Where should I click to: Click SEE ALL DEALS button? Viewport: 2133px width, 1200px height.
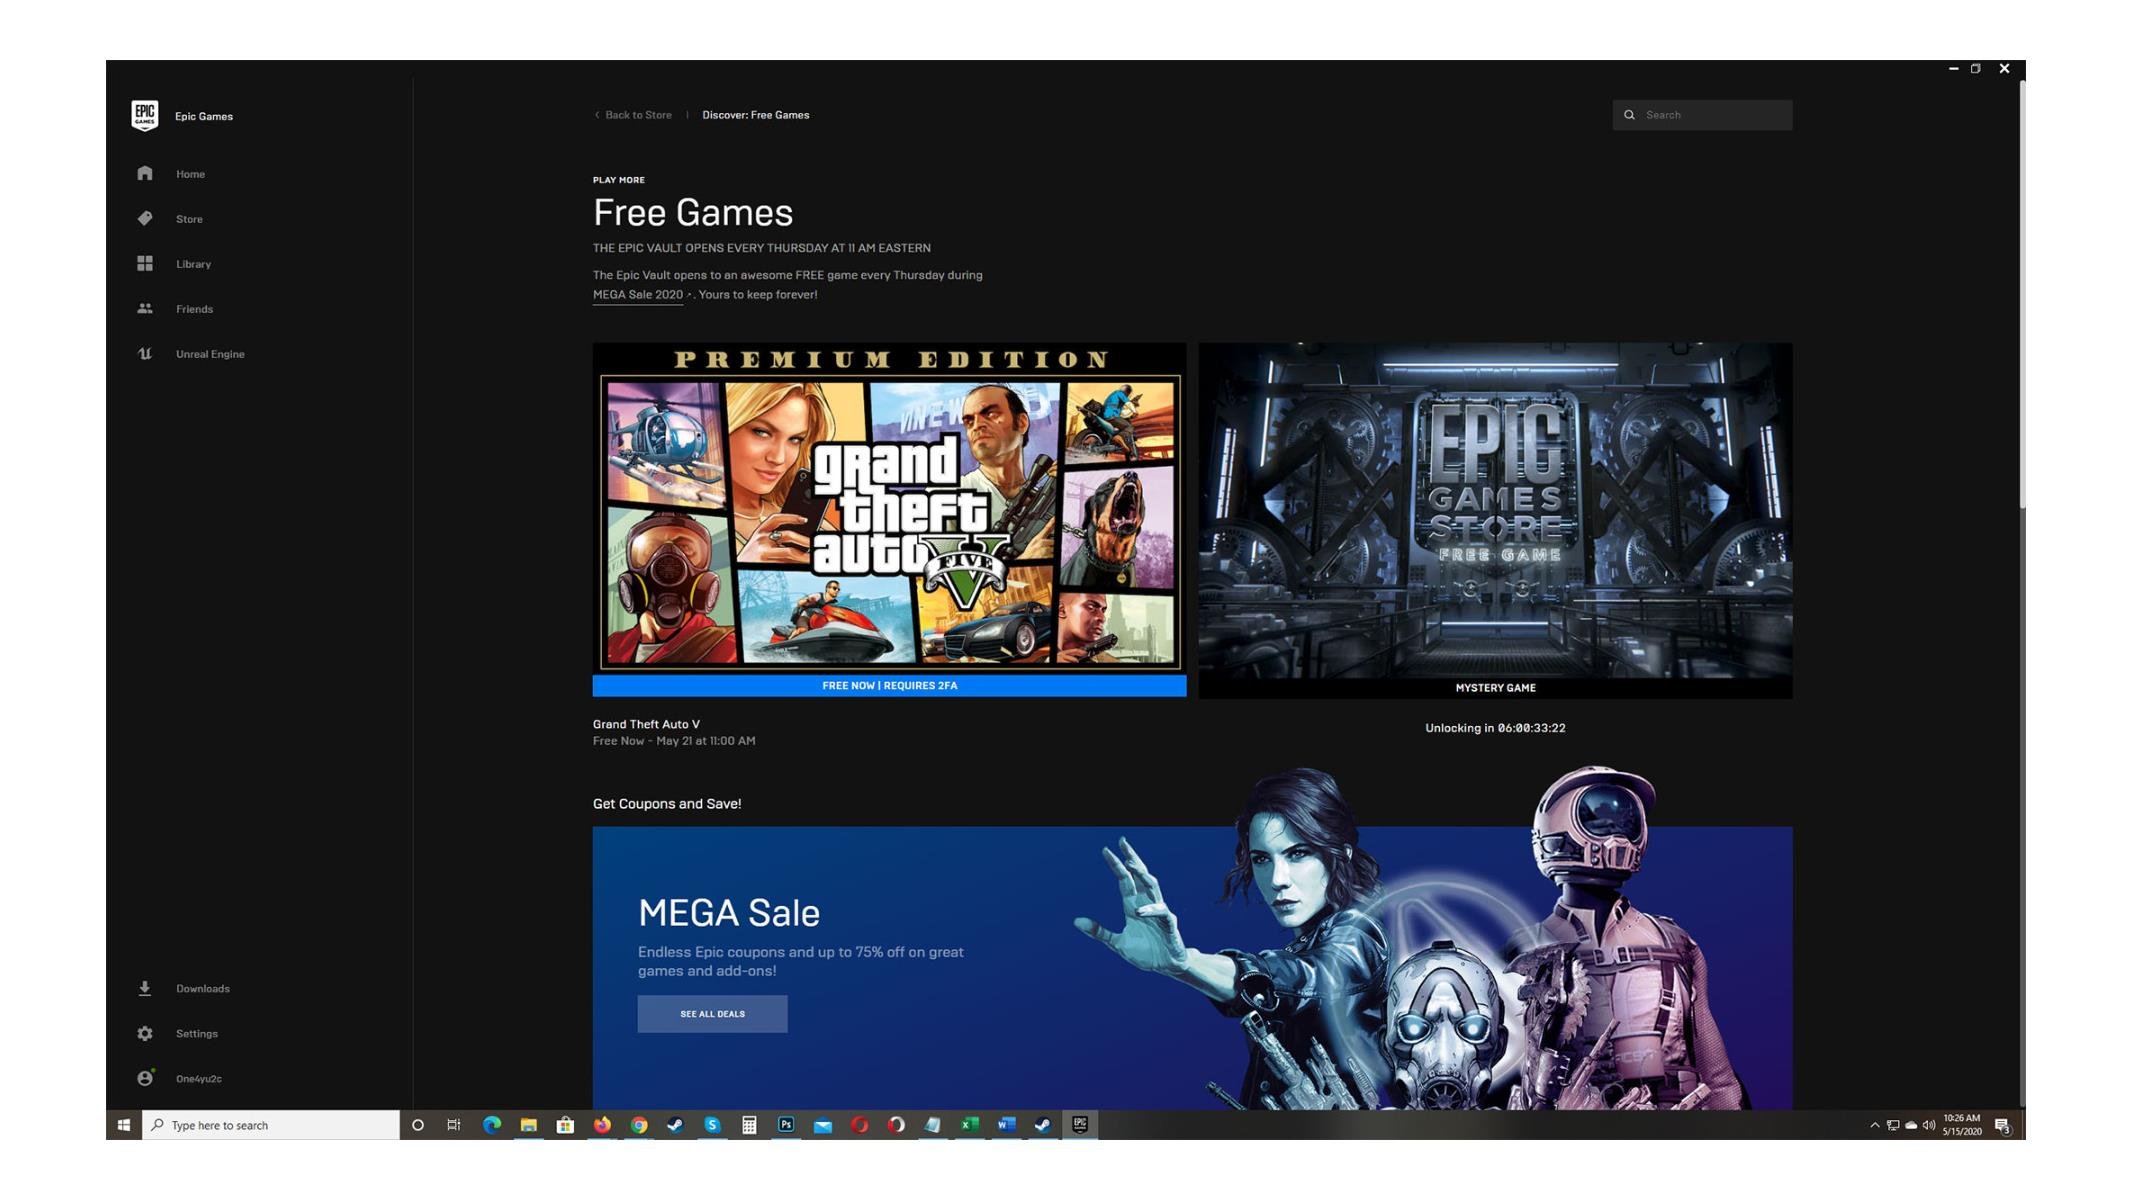coord(712,1012)
